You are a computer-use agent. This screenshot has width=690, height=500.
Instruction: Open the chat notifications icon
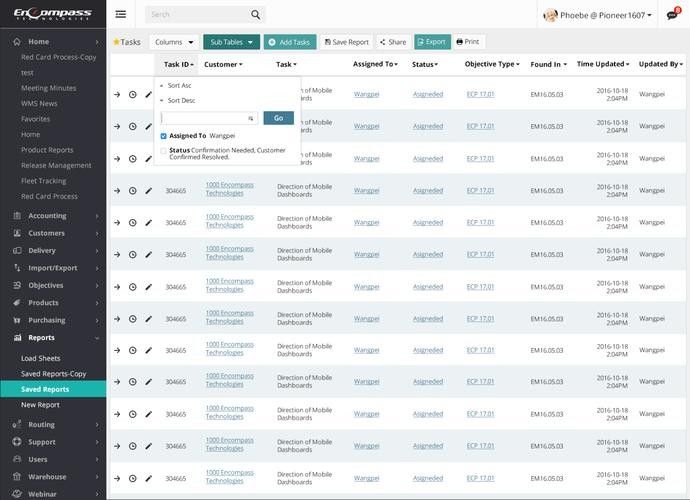(x=672, y=15)
